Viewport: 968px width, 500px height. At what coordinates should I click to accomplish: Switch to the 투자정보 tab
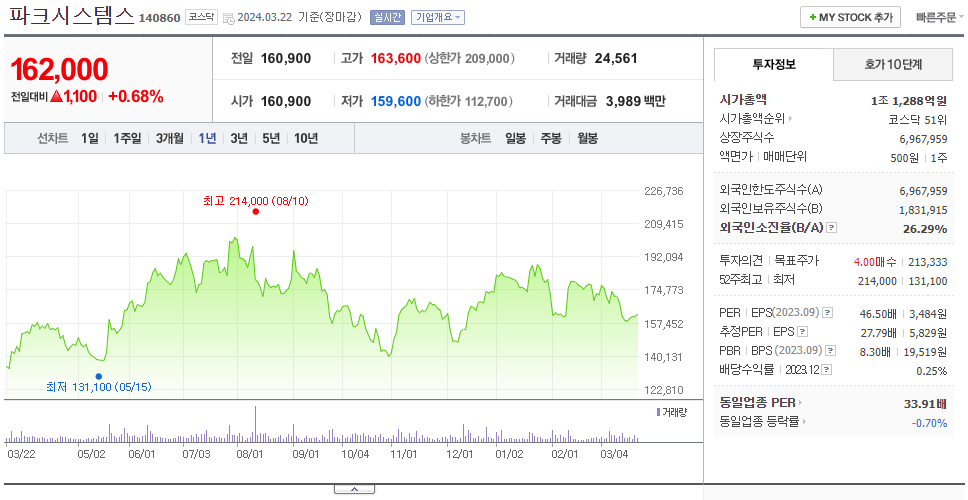coord(774,64)
